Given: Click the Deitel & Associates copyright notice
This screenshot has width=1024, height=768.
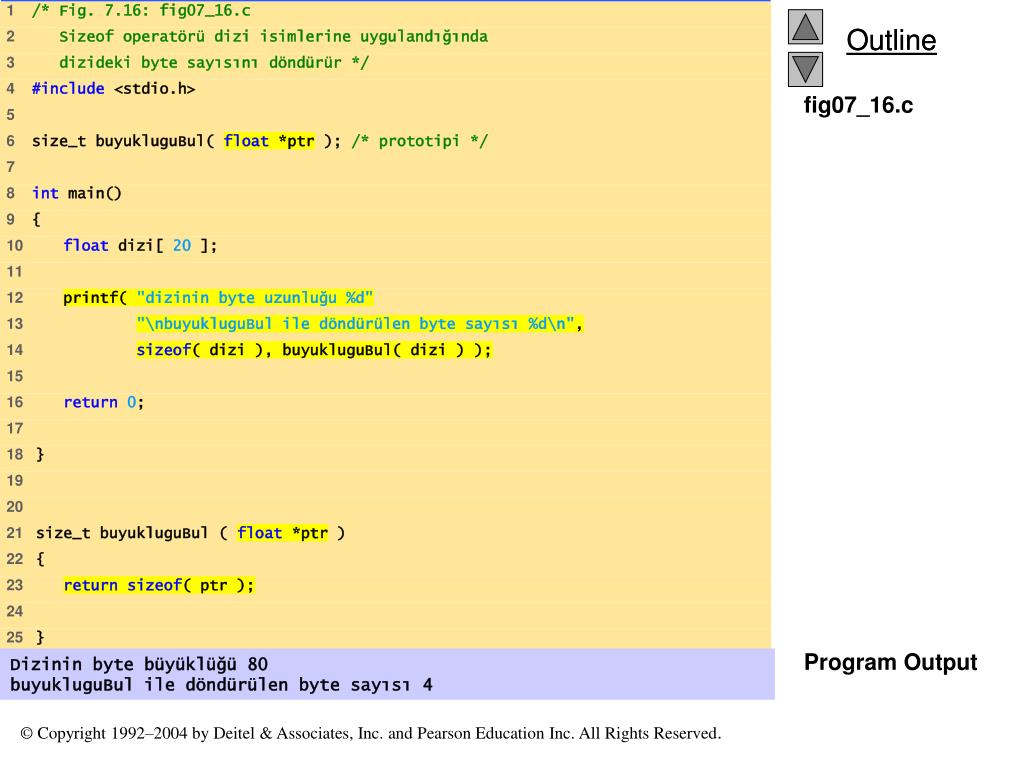Looking at the screenshot, I should coord(370,733).
